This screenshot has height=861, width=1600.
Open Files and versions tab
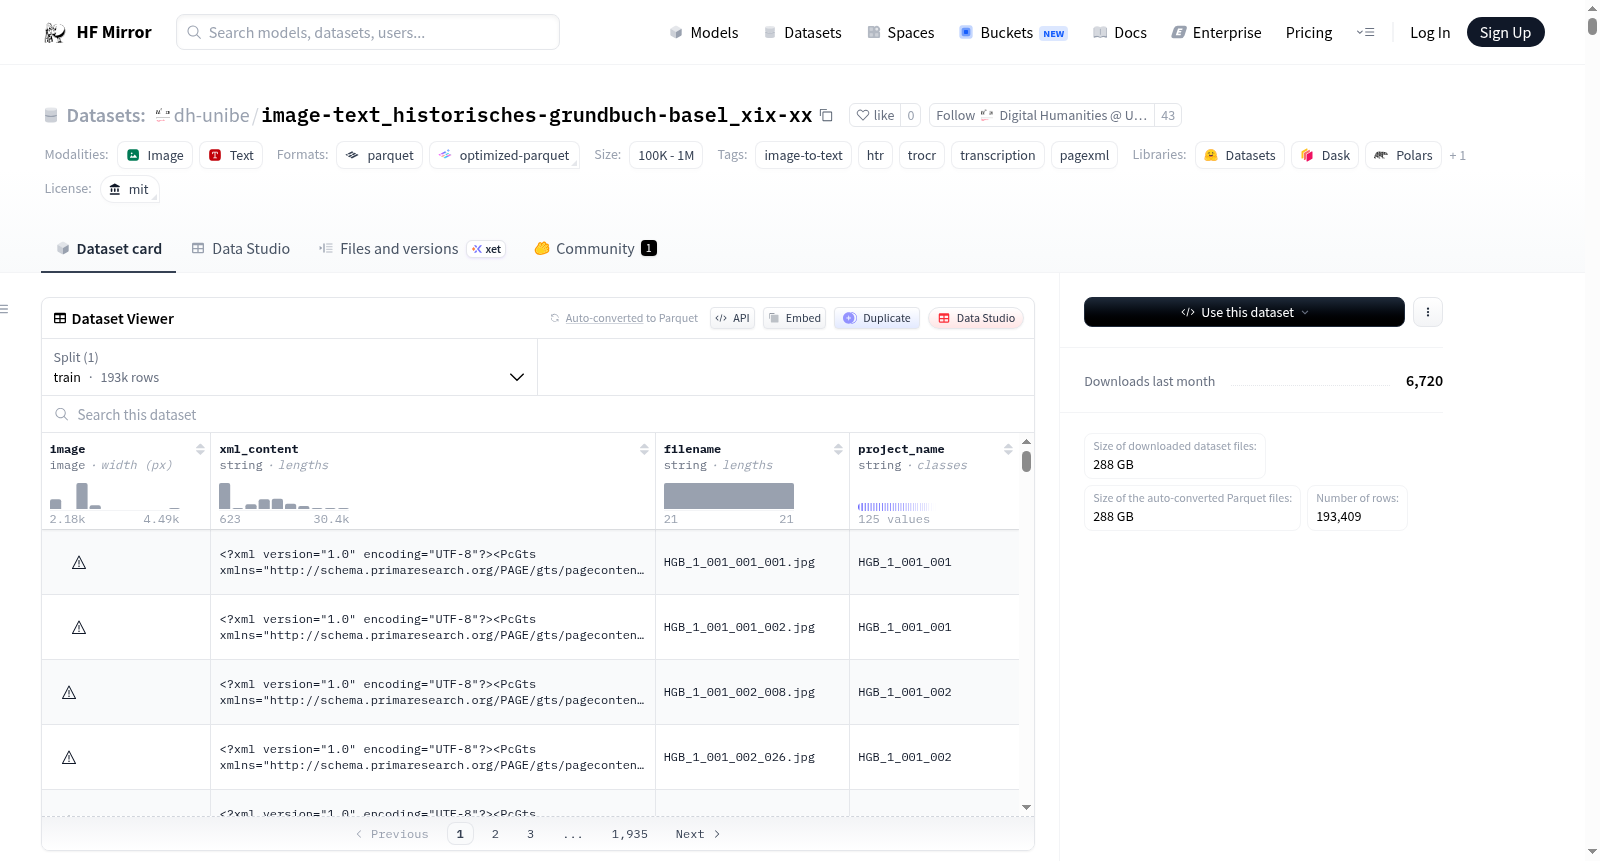pos(411,248)
